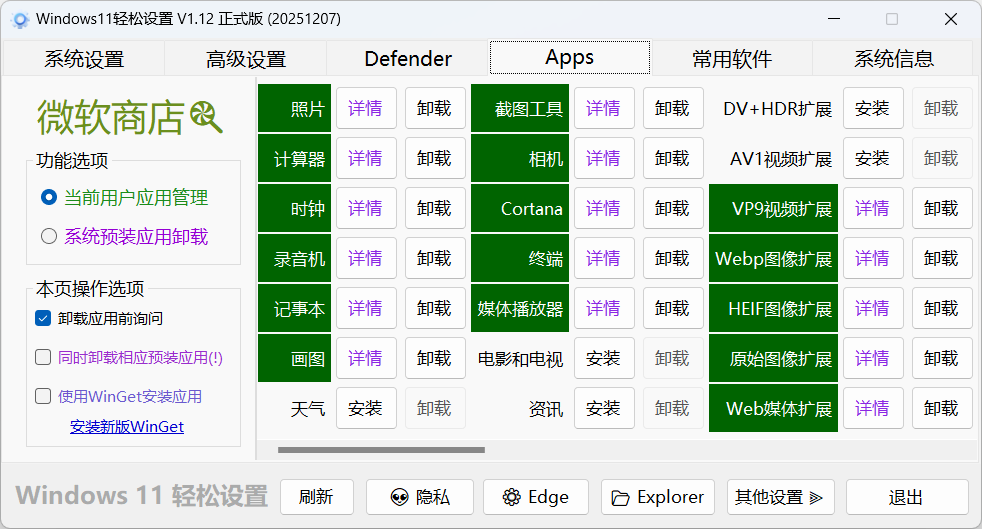This screenshot has height=529, width=982.
Task: Uninstall 媒体播放器
Action: [673, 309]
